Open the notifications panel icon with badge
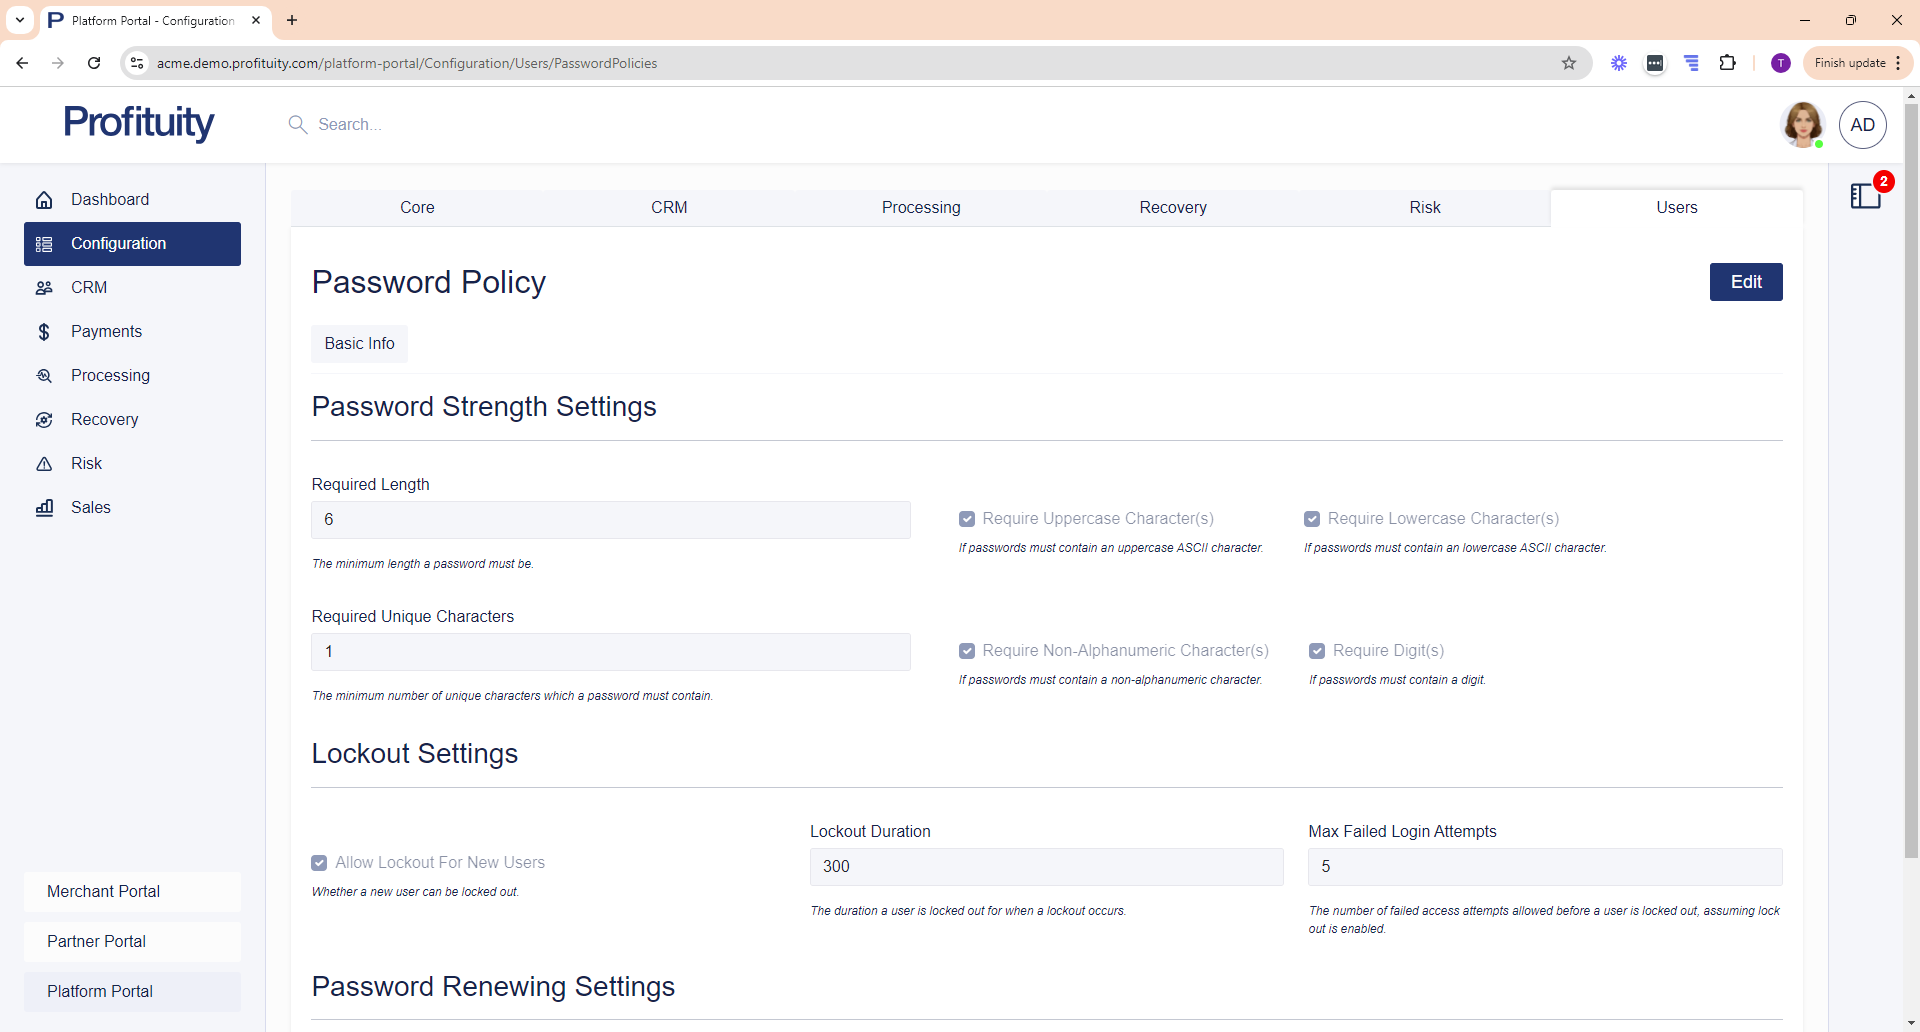This screenshot has width=1920, height=1032. click(1866, 195)
